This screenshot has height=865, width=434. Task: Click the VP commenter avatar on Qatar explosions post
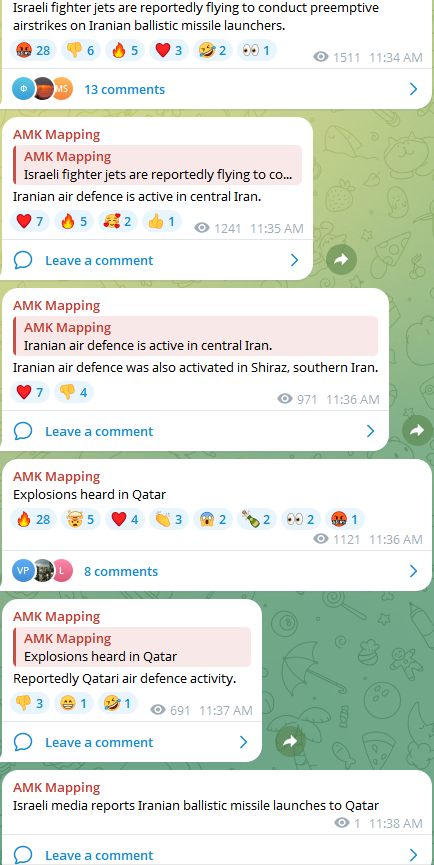coord(23,571)
